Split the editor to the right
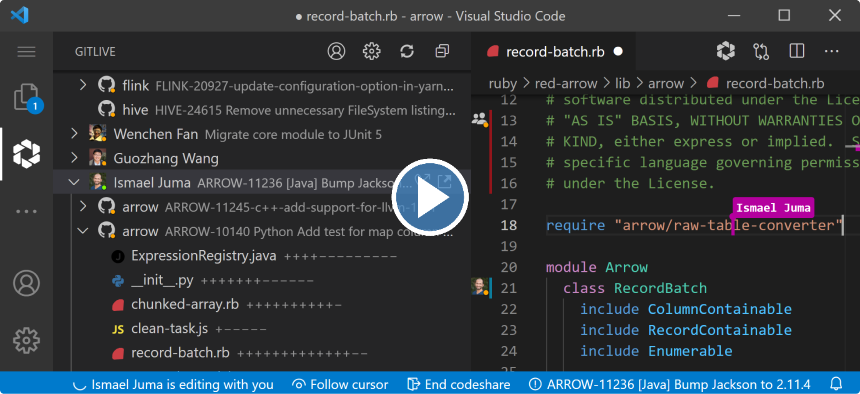 tap(796, 51)
